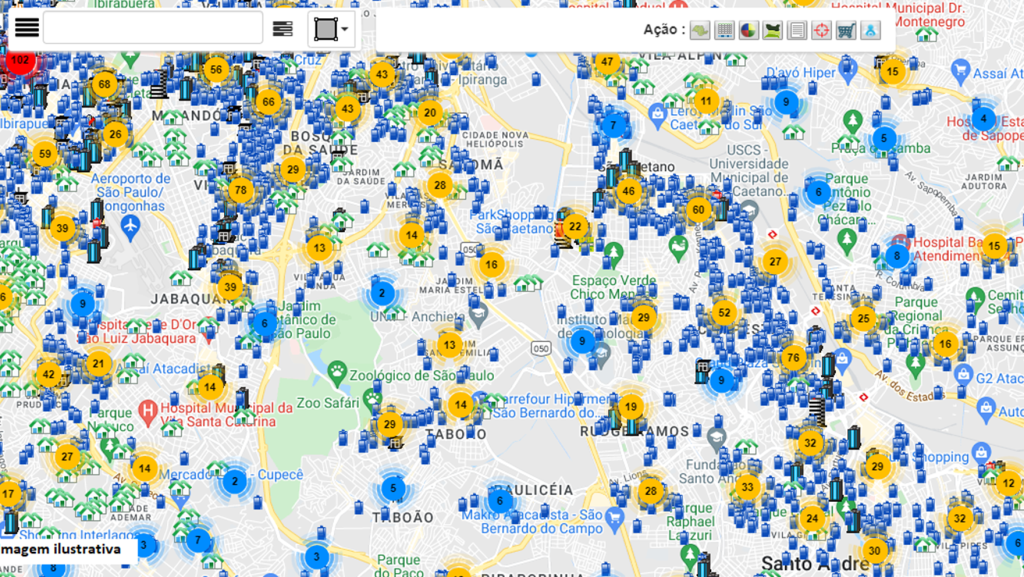1024x577 pixels.
Task: Click the empty search input field
Action: coord(152,28)
